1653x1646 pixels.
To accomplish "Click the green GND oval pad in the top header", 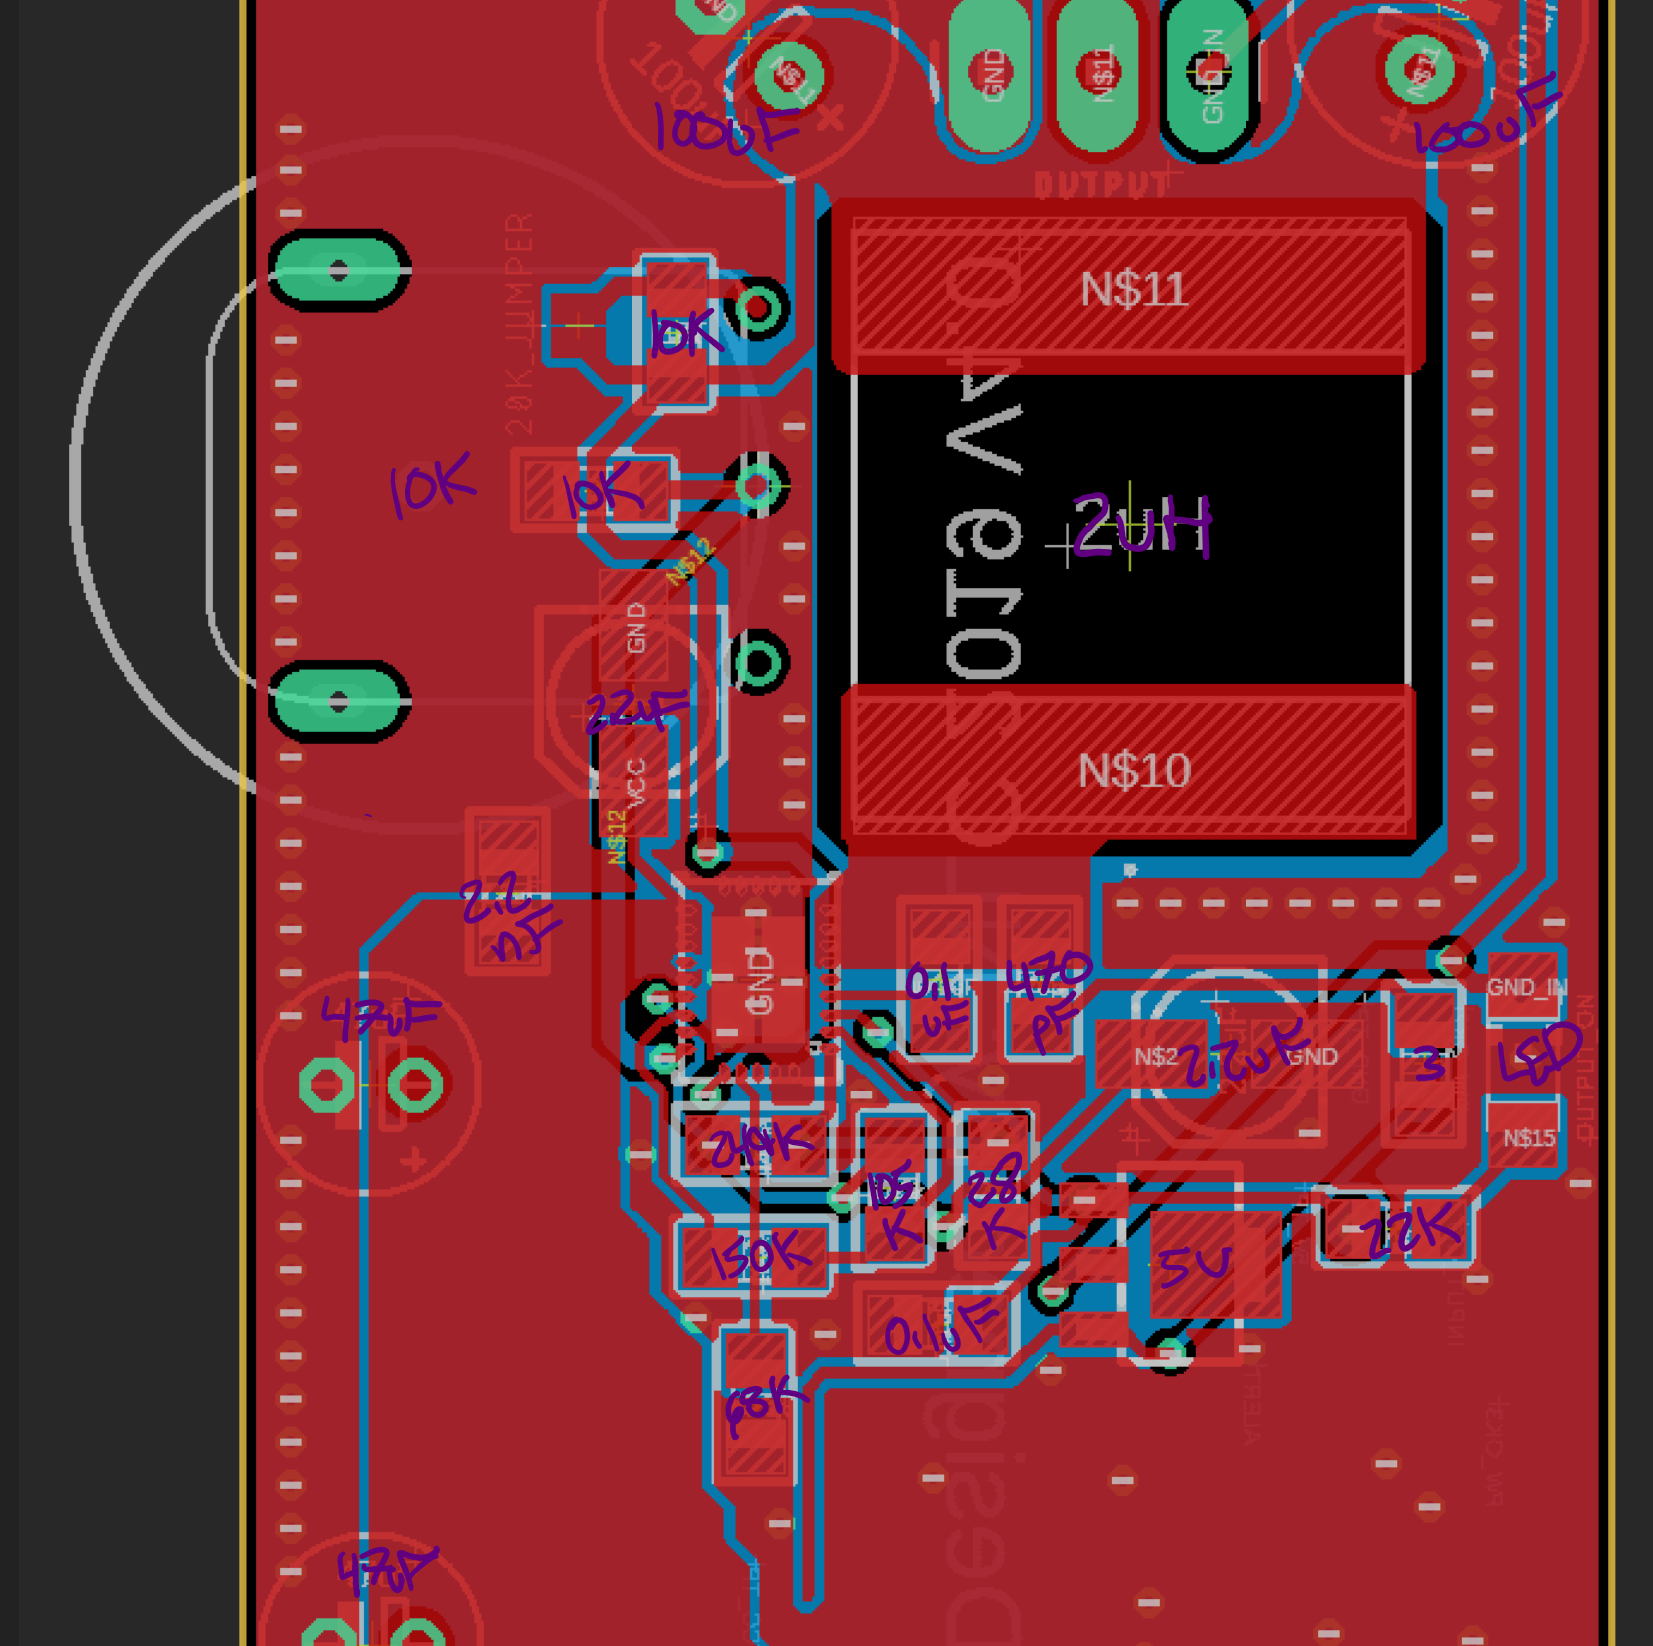I will (x=990, y=74).
